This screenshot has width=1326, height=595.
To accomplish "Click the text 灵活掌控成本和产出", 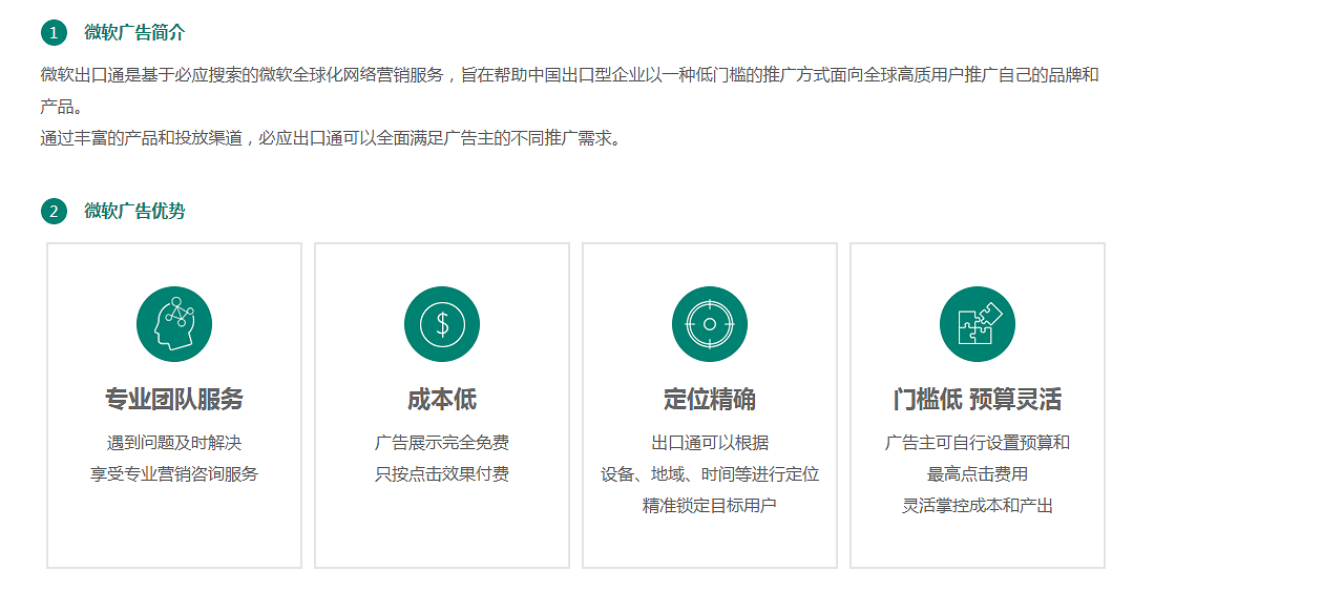I will [x=977, y=506].
